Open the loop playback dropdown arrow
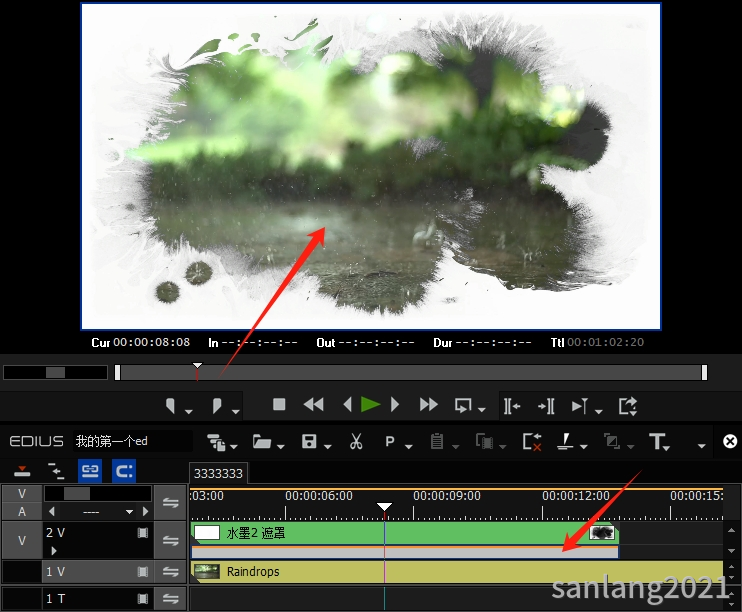 click(484, 410)
